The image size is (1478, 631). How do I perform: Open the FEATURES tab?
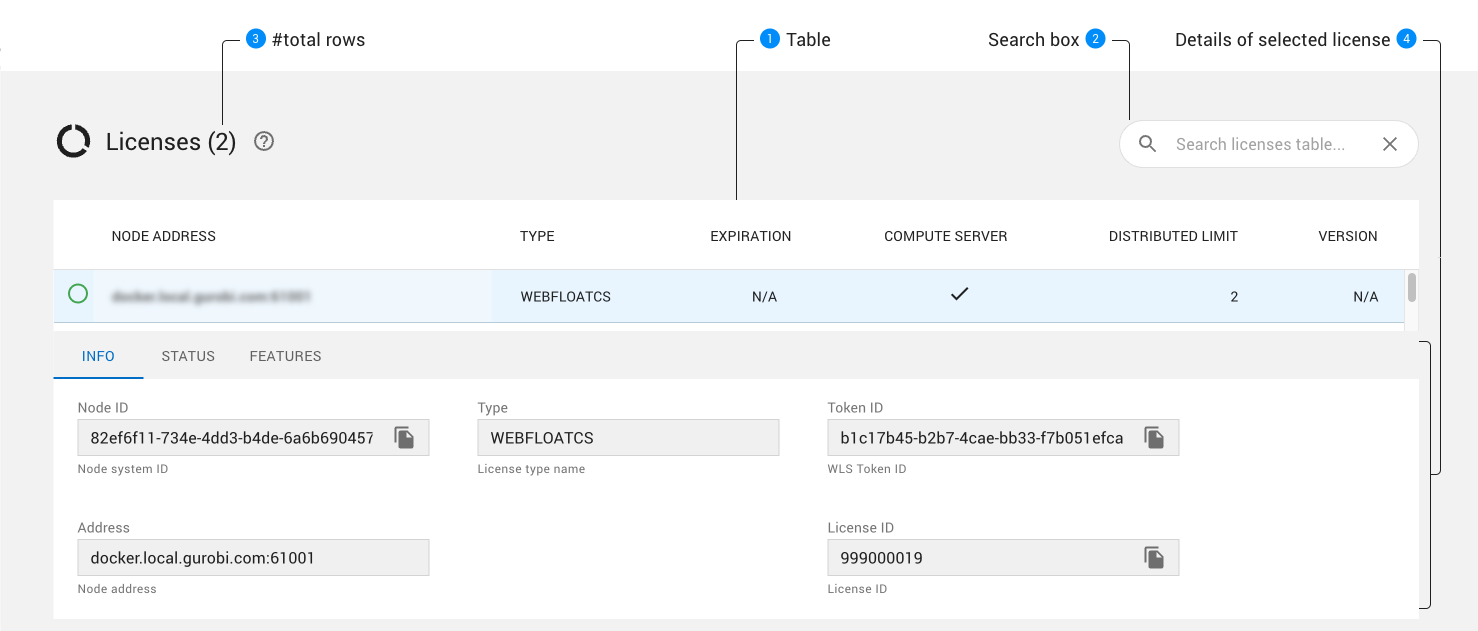pyautogui.click(x=285, y=356)
